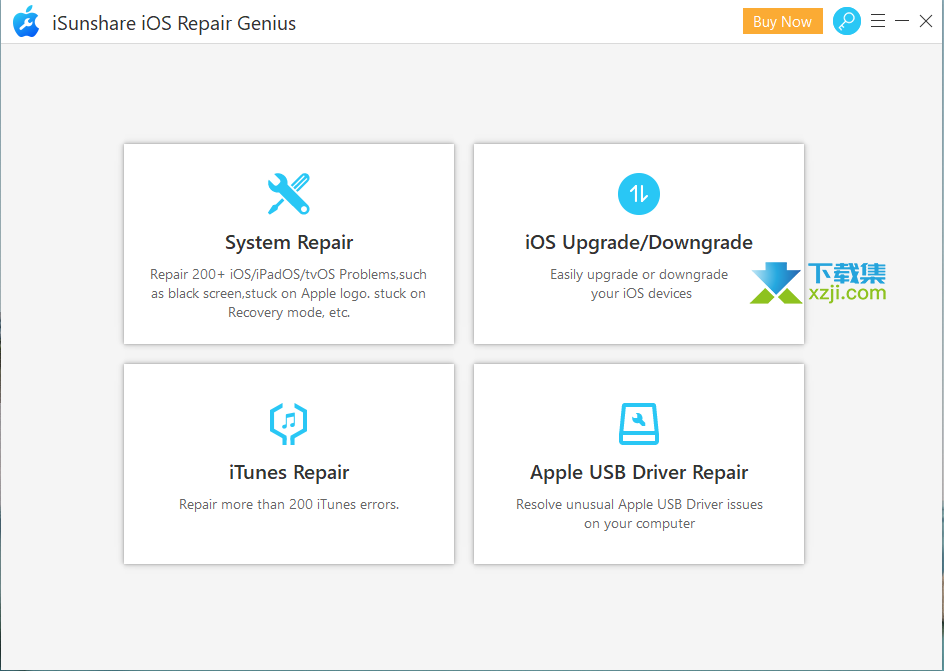Click the iSunshare iOS Repair Genius title
944x671 pixels.
click(x=174, y=23)
